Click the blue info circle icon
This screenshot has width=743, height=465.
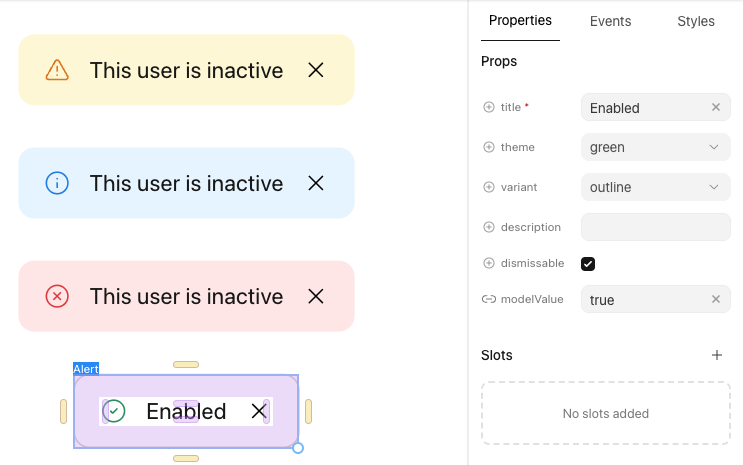(x=57, y=183)
